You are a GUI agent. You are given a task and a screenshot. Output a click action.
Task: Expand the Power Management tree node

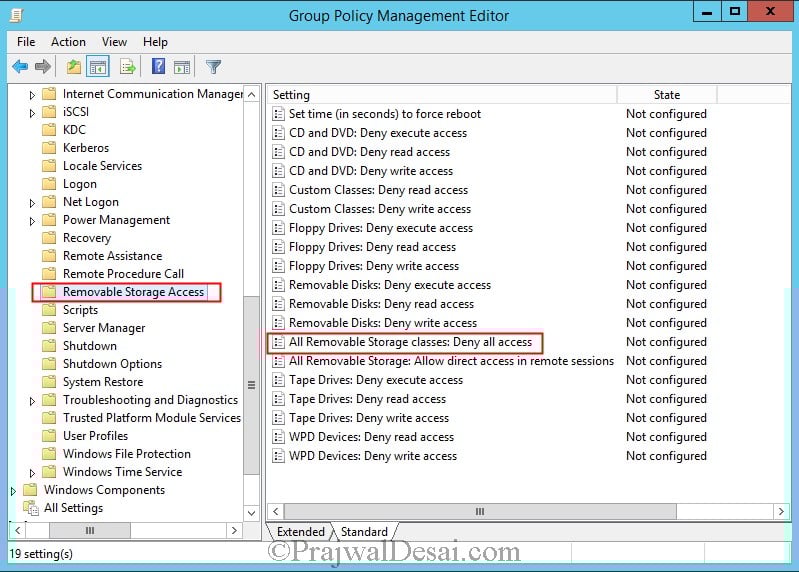click(x=32, y=221)
